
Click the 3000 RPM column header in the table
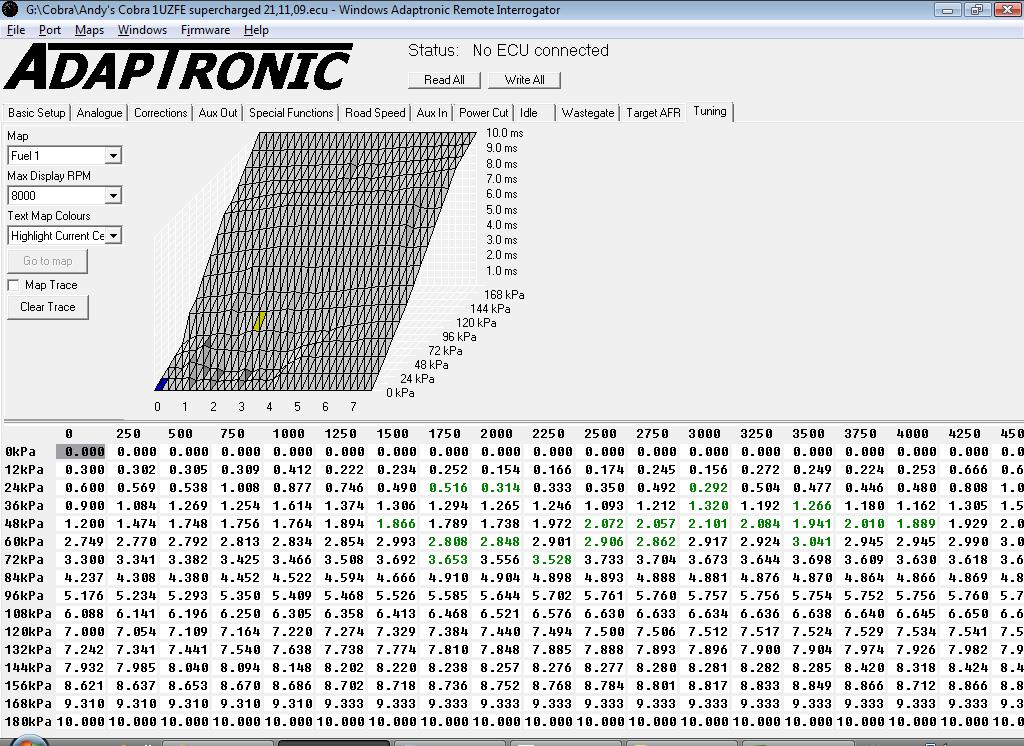click(x=705, y=434)
